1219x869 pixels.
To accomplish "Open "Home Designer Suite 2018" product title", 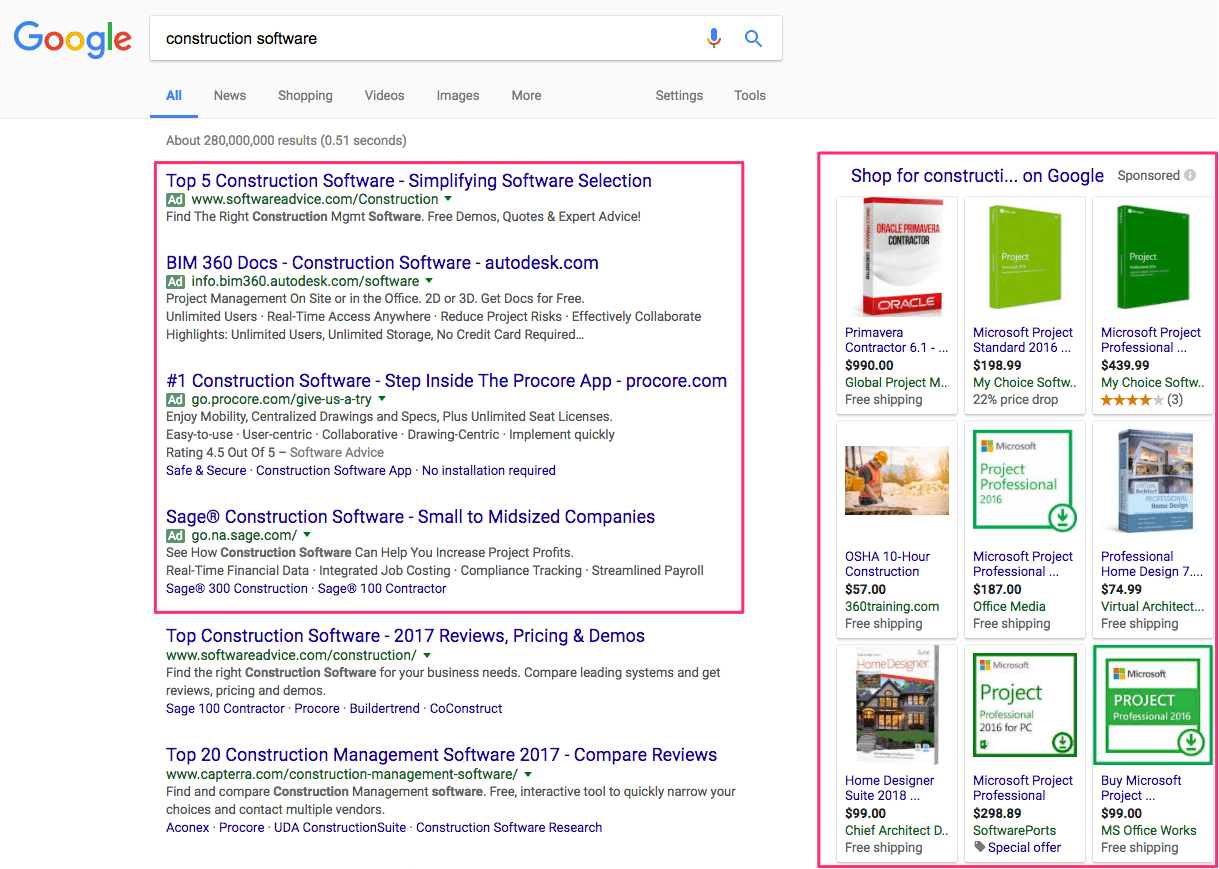I will pos(890,788).
